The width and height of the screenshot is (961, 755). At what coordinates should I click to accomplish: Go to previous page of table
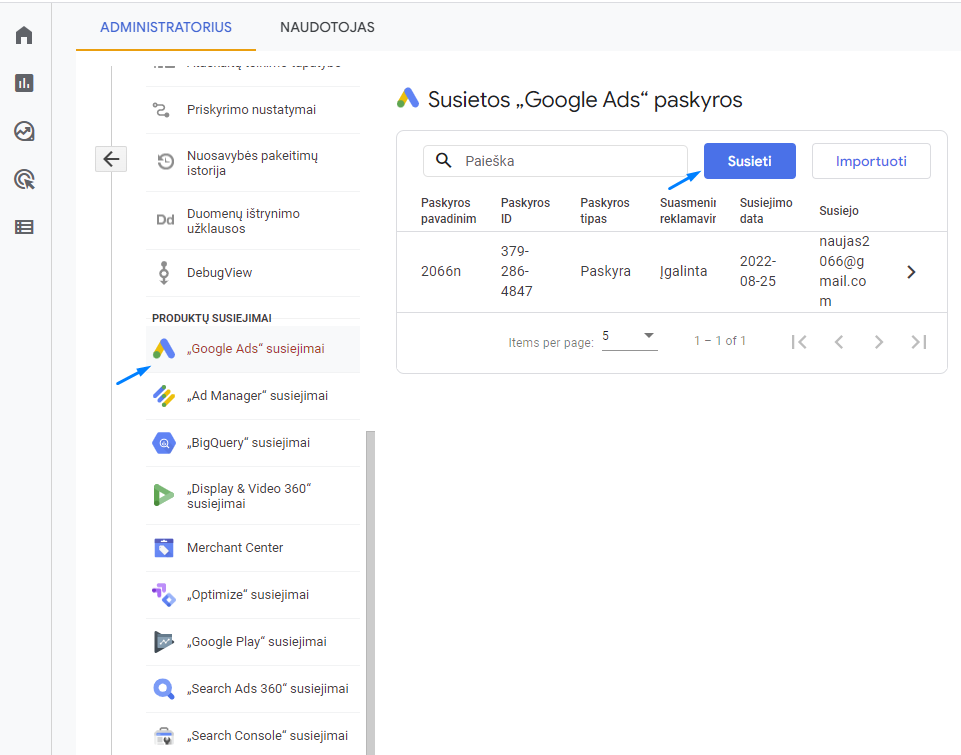[x=839, y=342]
